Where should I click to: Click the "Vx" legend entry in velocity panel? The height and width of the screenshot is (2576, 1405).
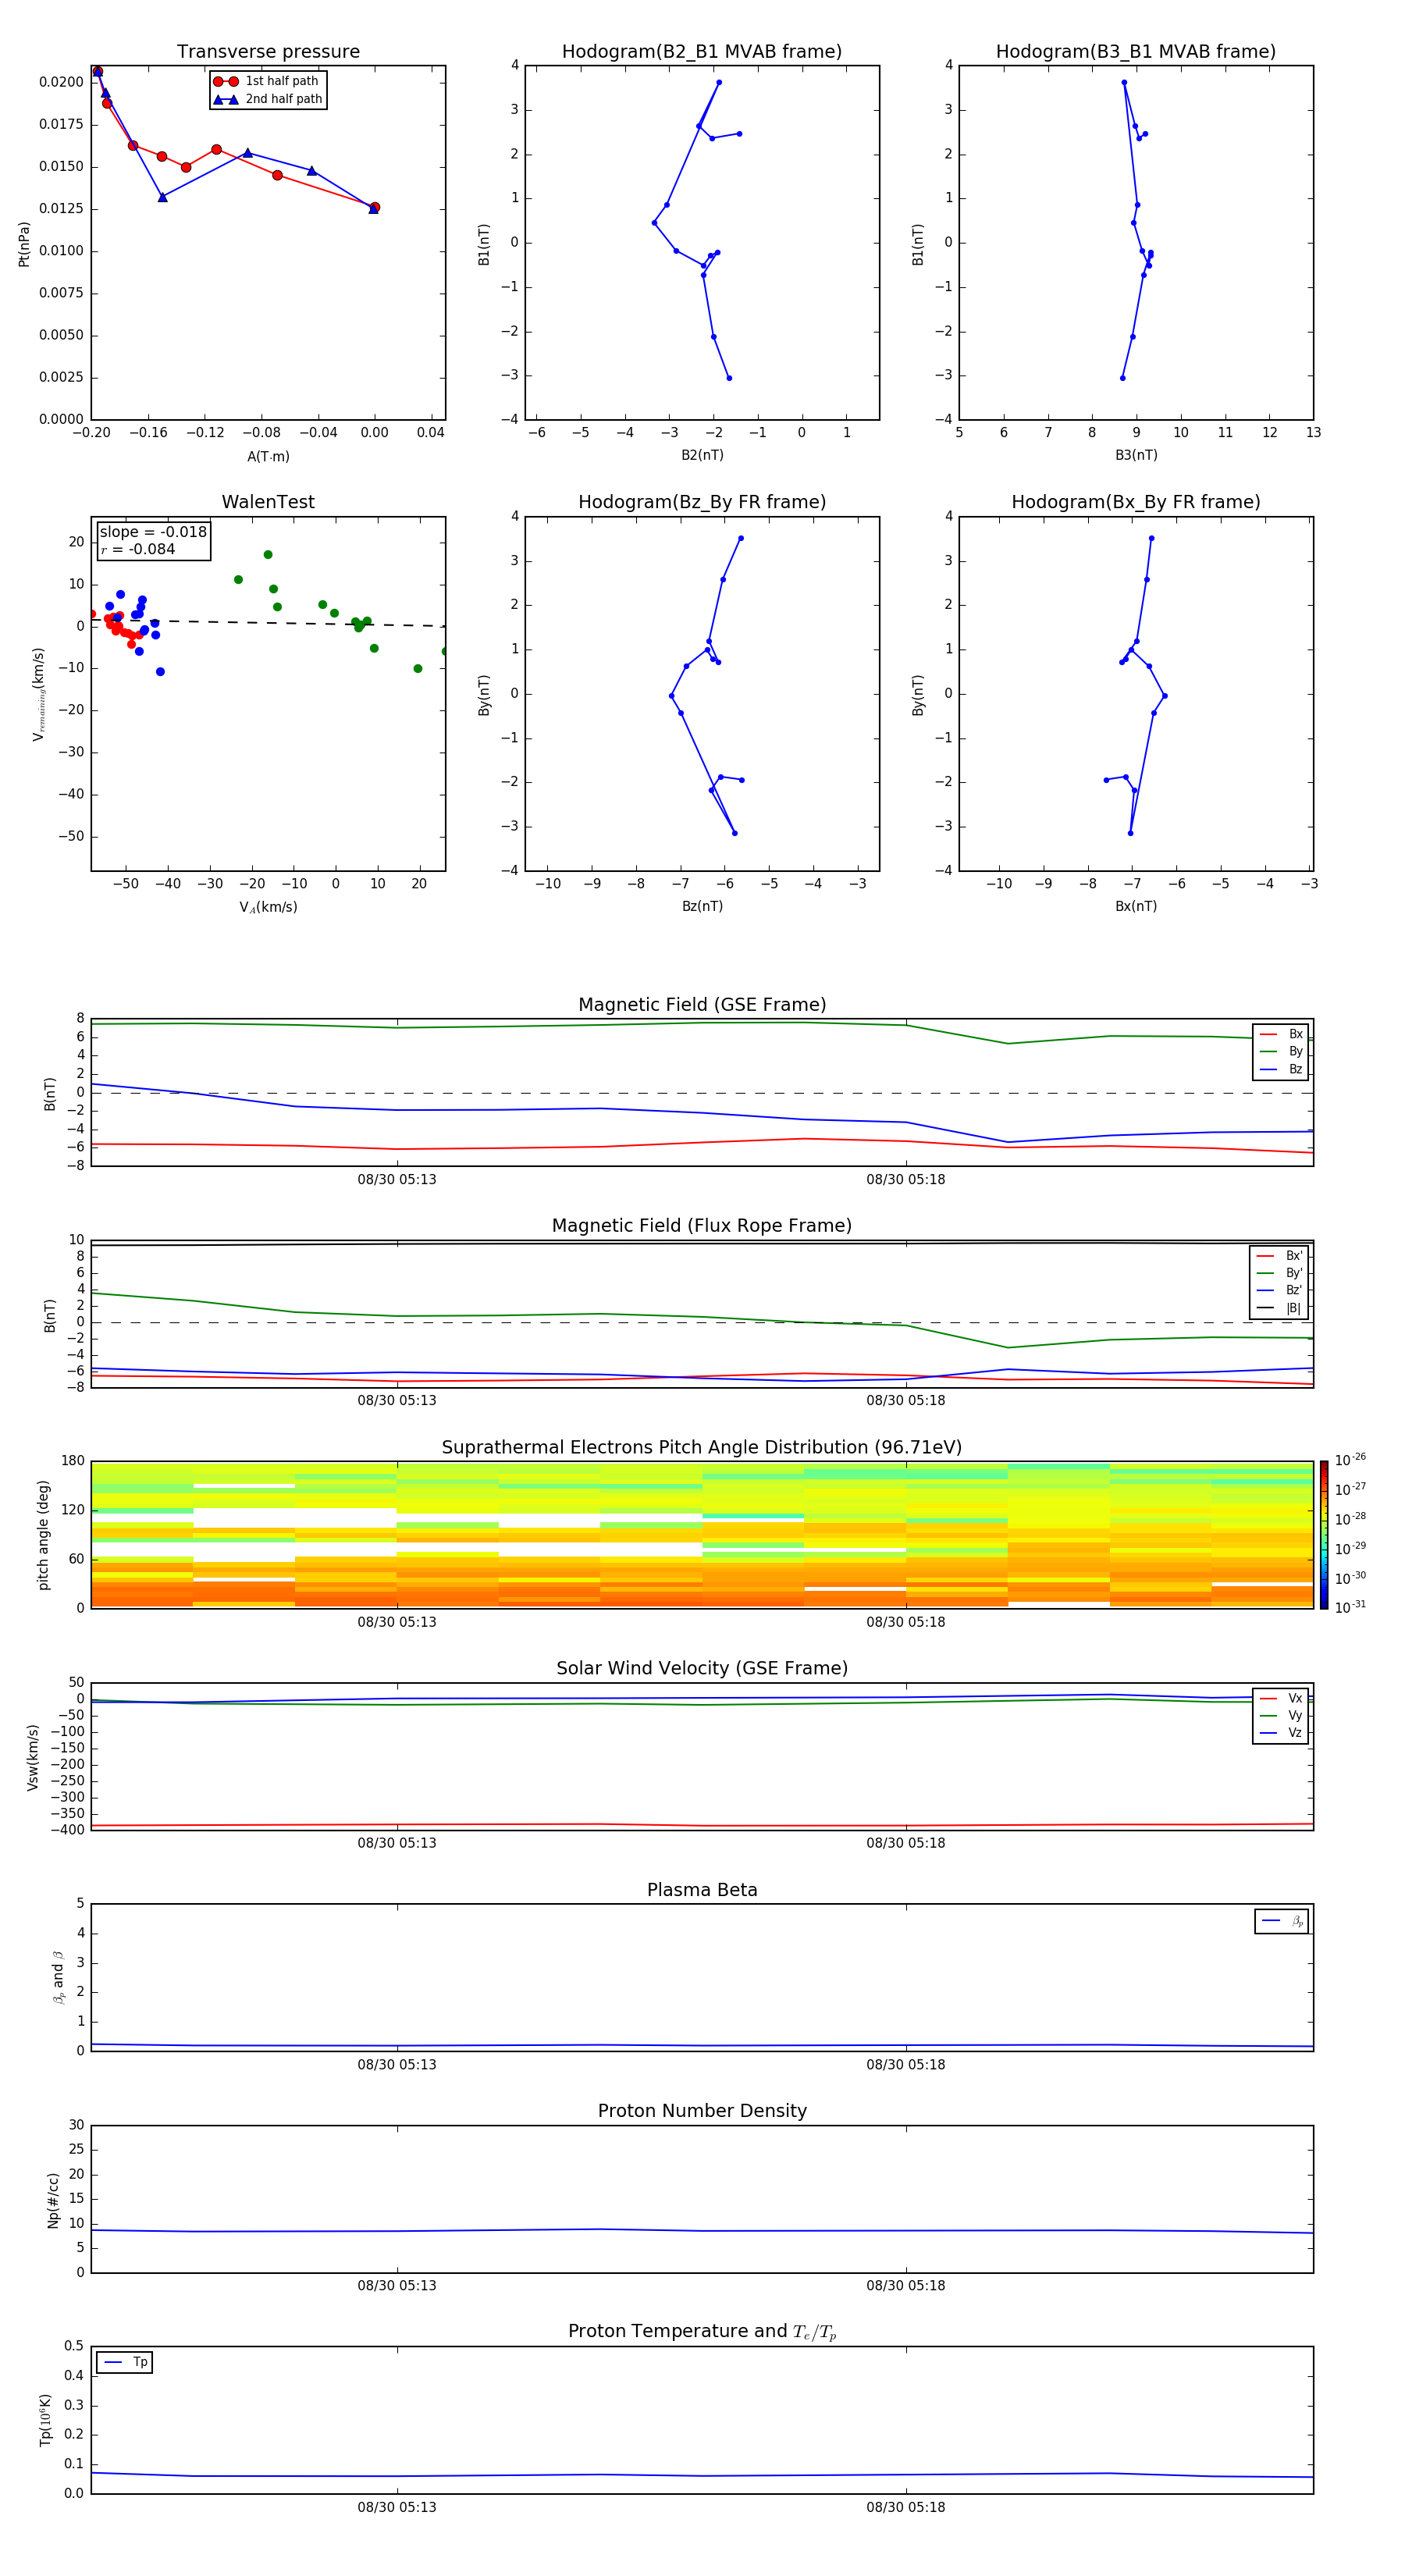click(x=1281, y=1698)
